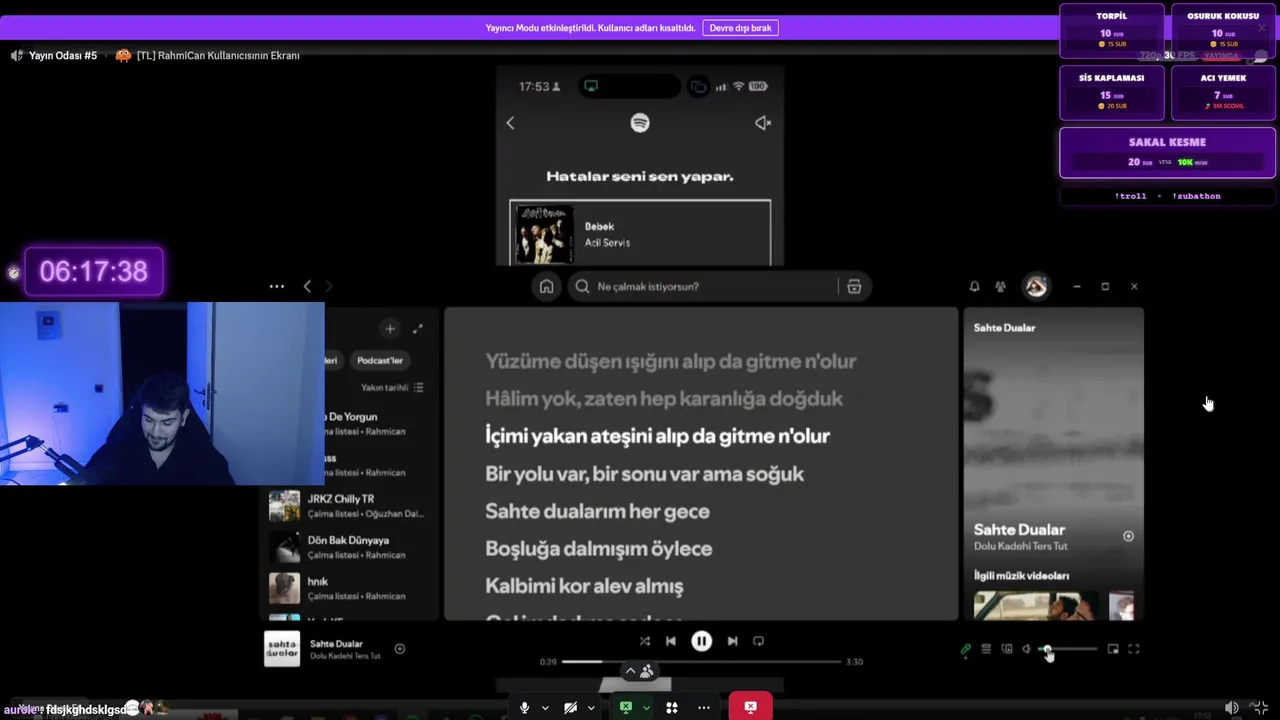This screenshot has width=1280, height=720.
Task: Add Sahte Dualar from the right panel
Action: pyautogui.click(x=1128, y=536)
